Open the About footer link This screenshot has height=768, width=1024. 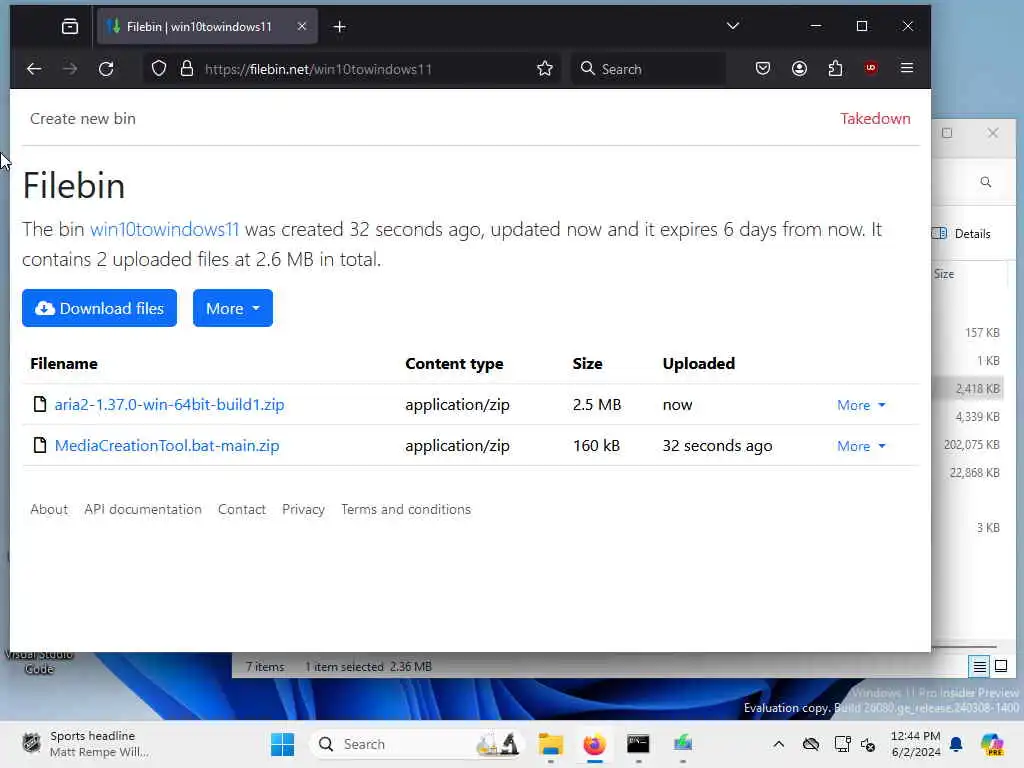point(49,509)
